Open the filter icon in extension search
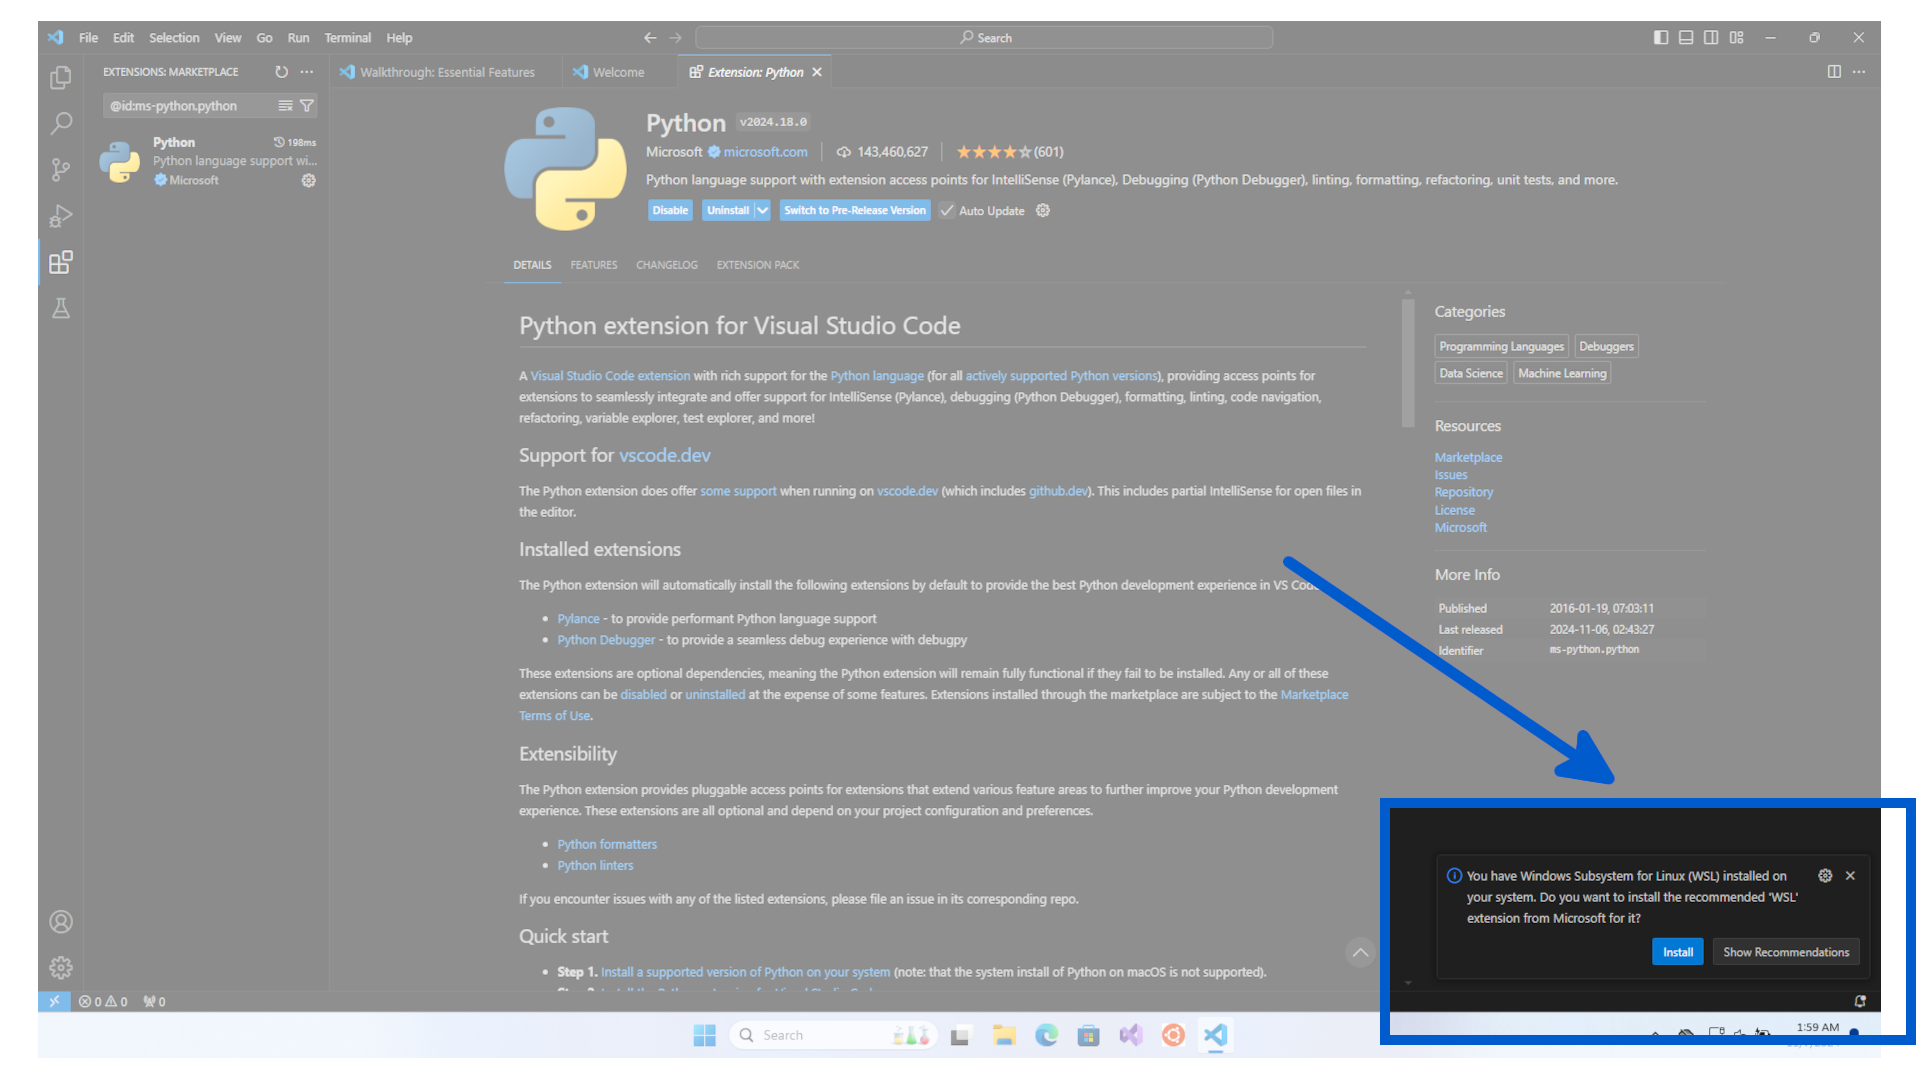This screenshot has width=1920, height=1080. (x=307, y=105)
